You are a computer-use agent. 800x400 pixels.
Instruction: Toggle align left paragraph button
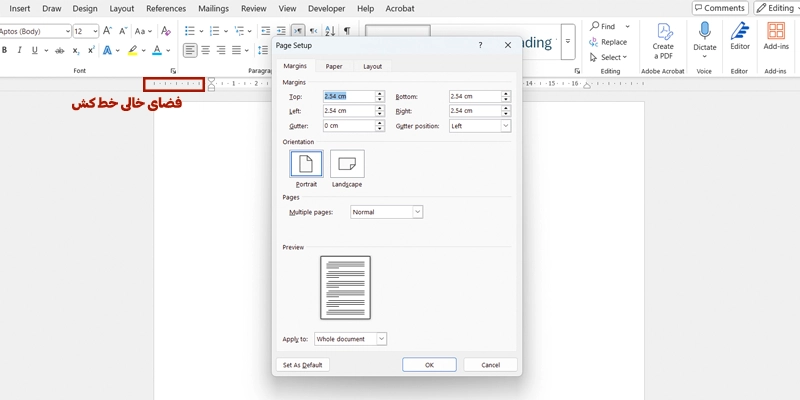190,50
